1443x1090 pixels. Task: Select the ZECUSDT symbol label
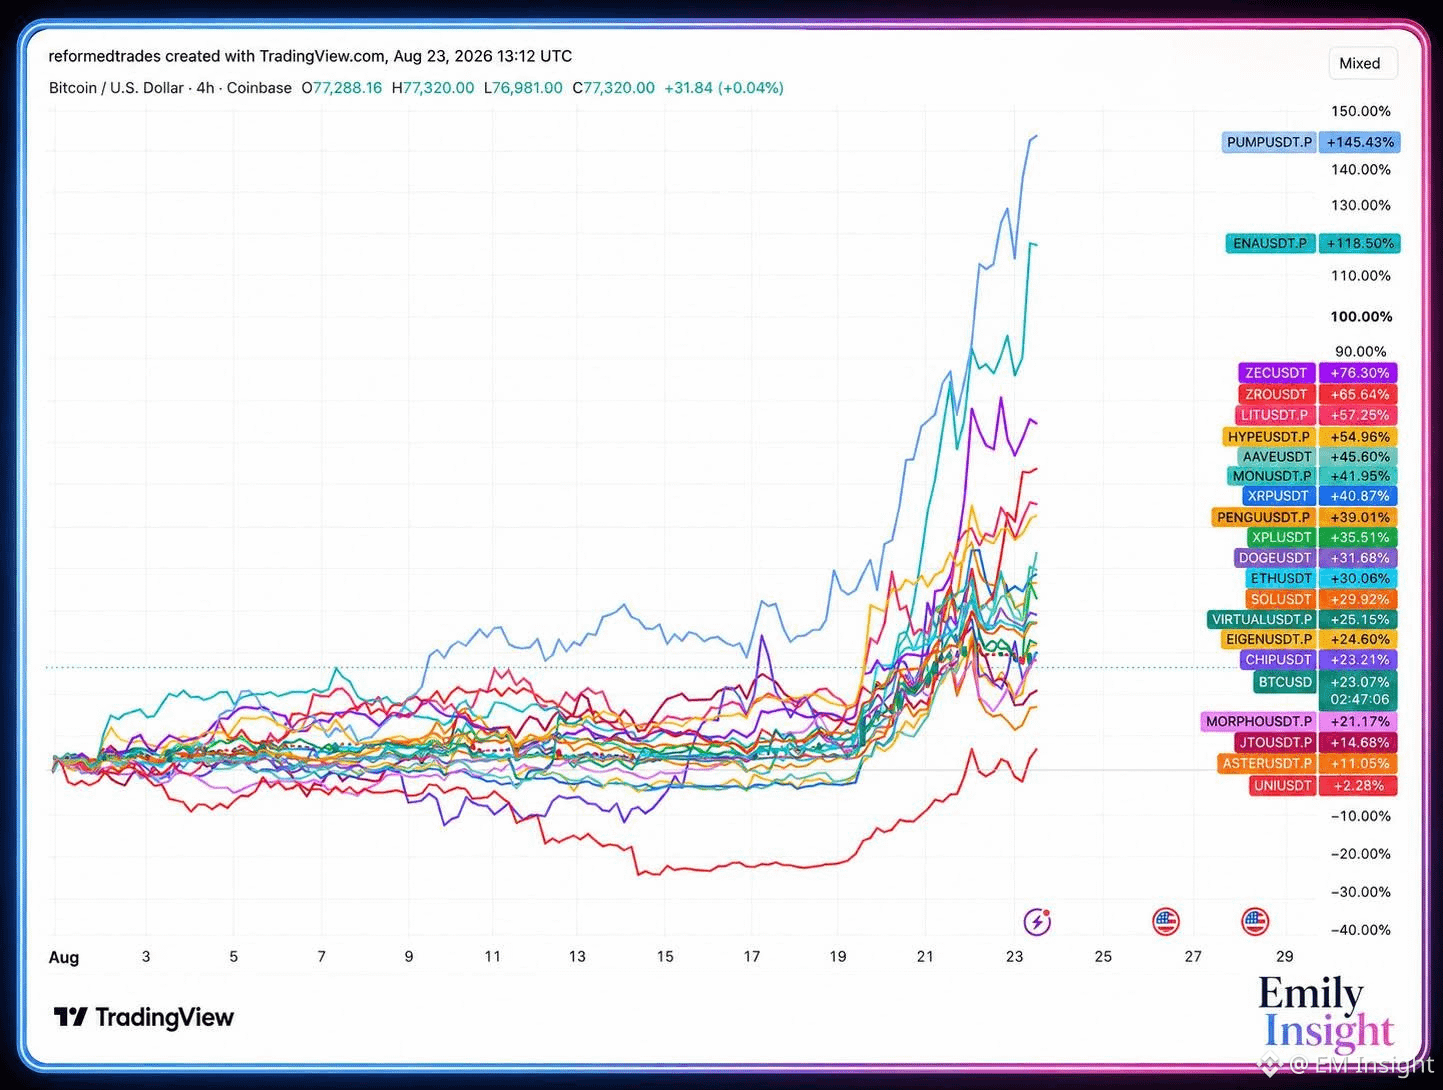[x=1276, y=373]
